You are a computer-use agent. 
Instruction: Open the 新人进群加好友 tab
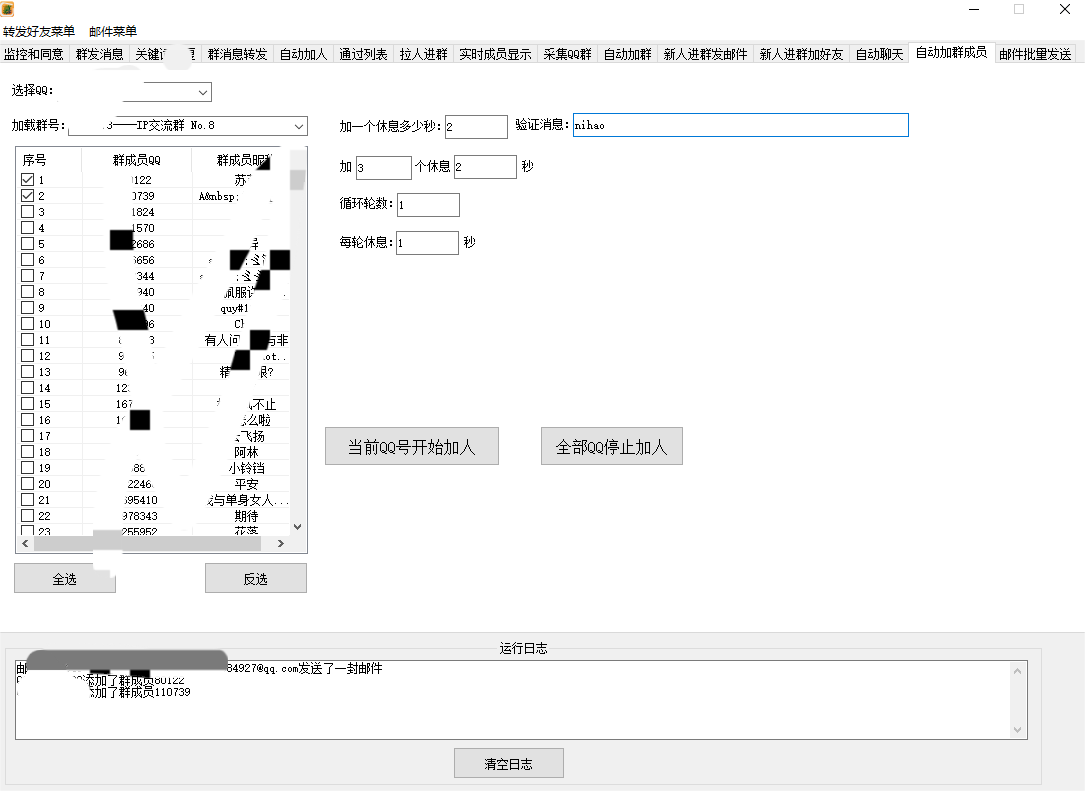coord(801,54)
